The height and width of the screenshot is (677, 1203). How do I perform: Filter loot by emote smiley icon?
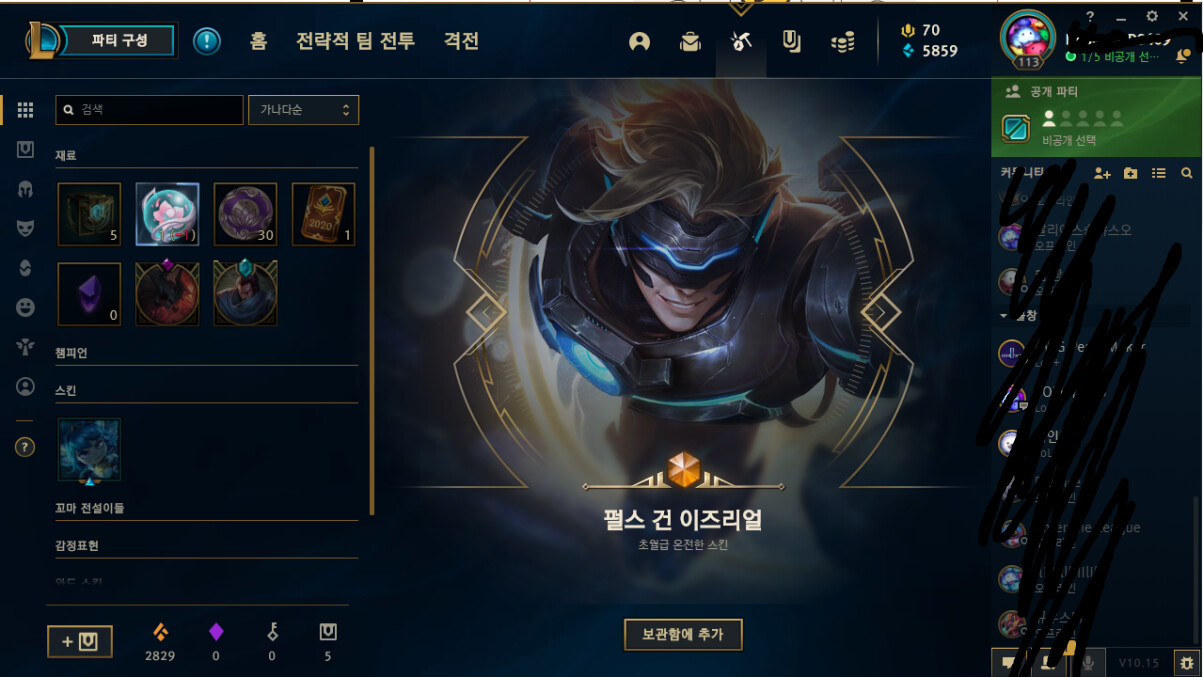[26, 307]
